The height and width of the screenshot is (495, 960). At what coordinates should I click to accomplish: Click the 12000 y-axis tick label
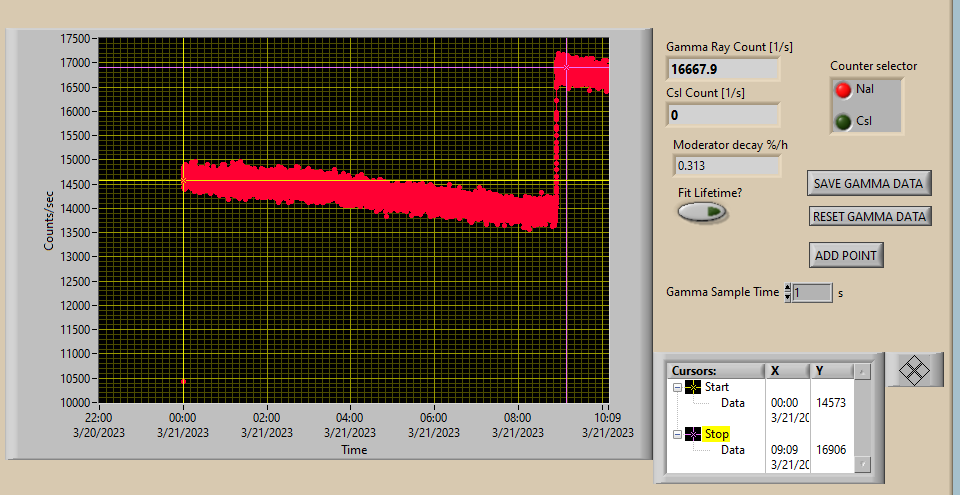(75, 305)
